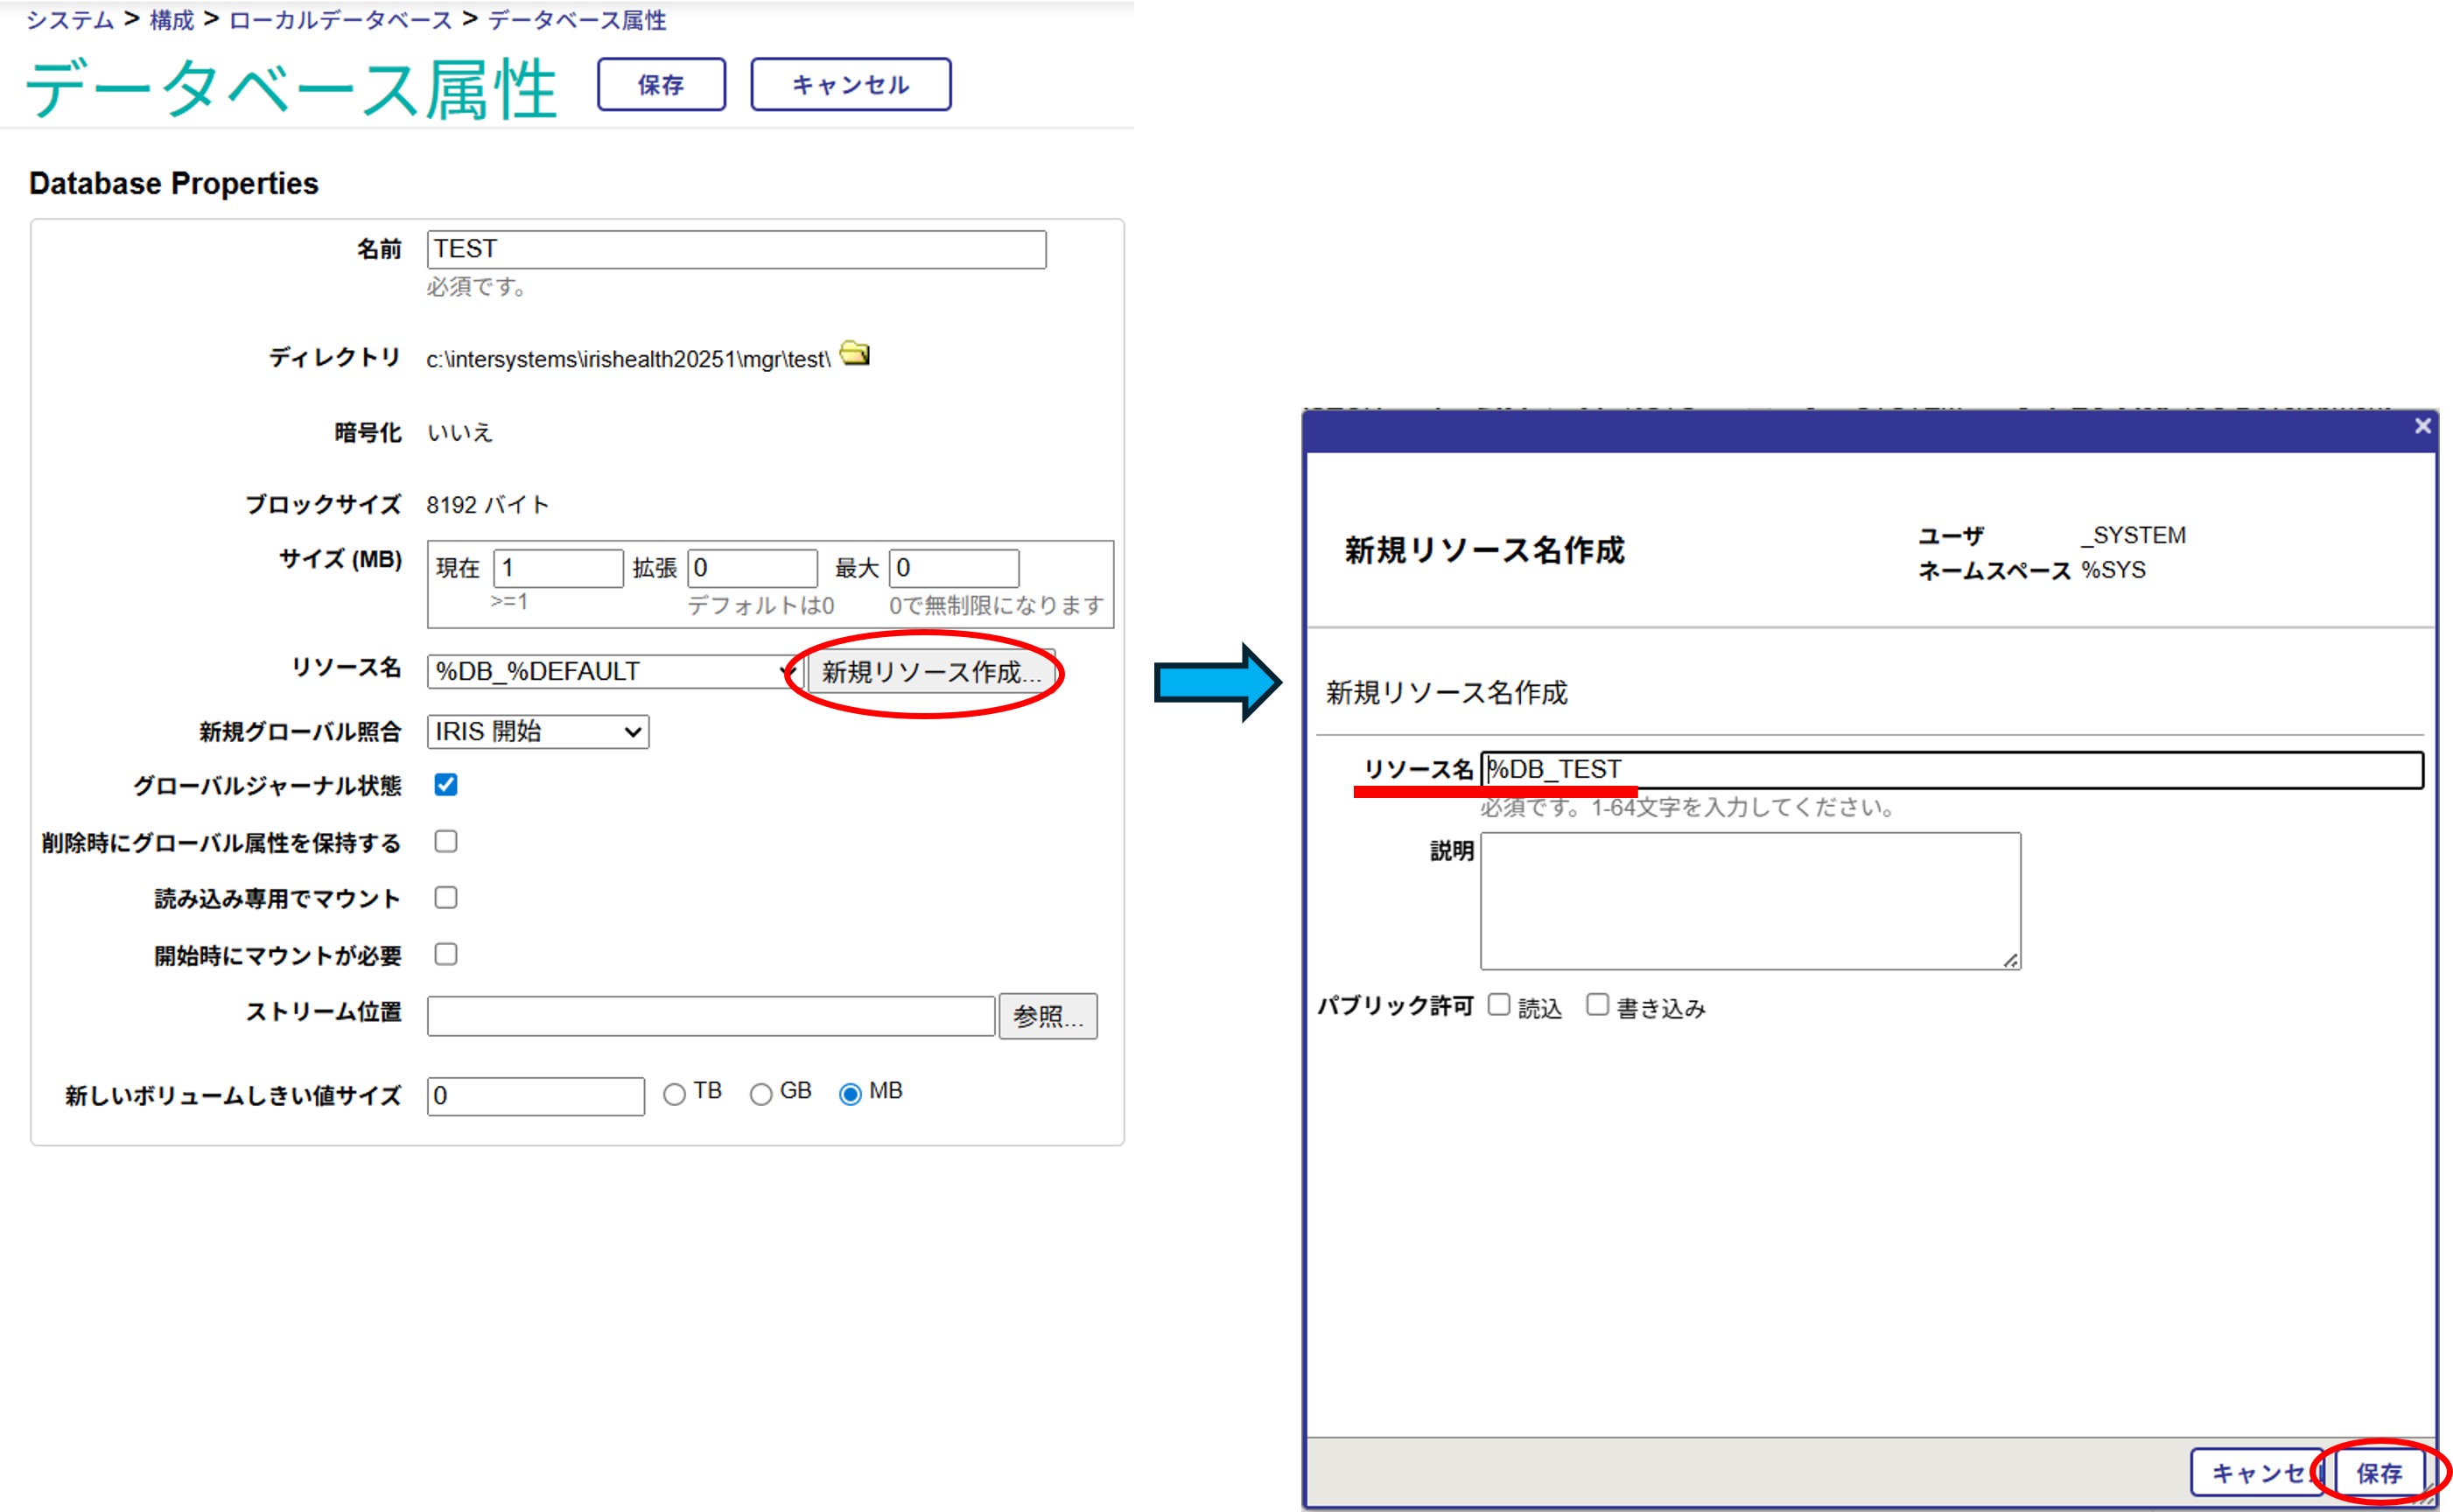Click 新規リソース作成 button
The height and width of the screenshot is (1512, 2453).
pos(930,672)
